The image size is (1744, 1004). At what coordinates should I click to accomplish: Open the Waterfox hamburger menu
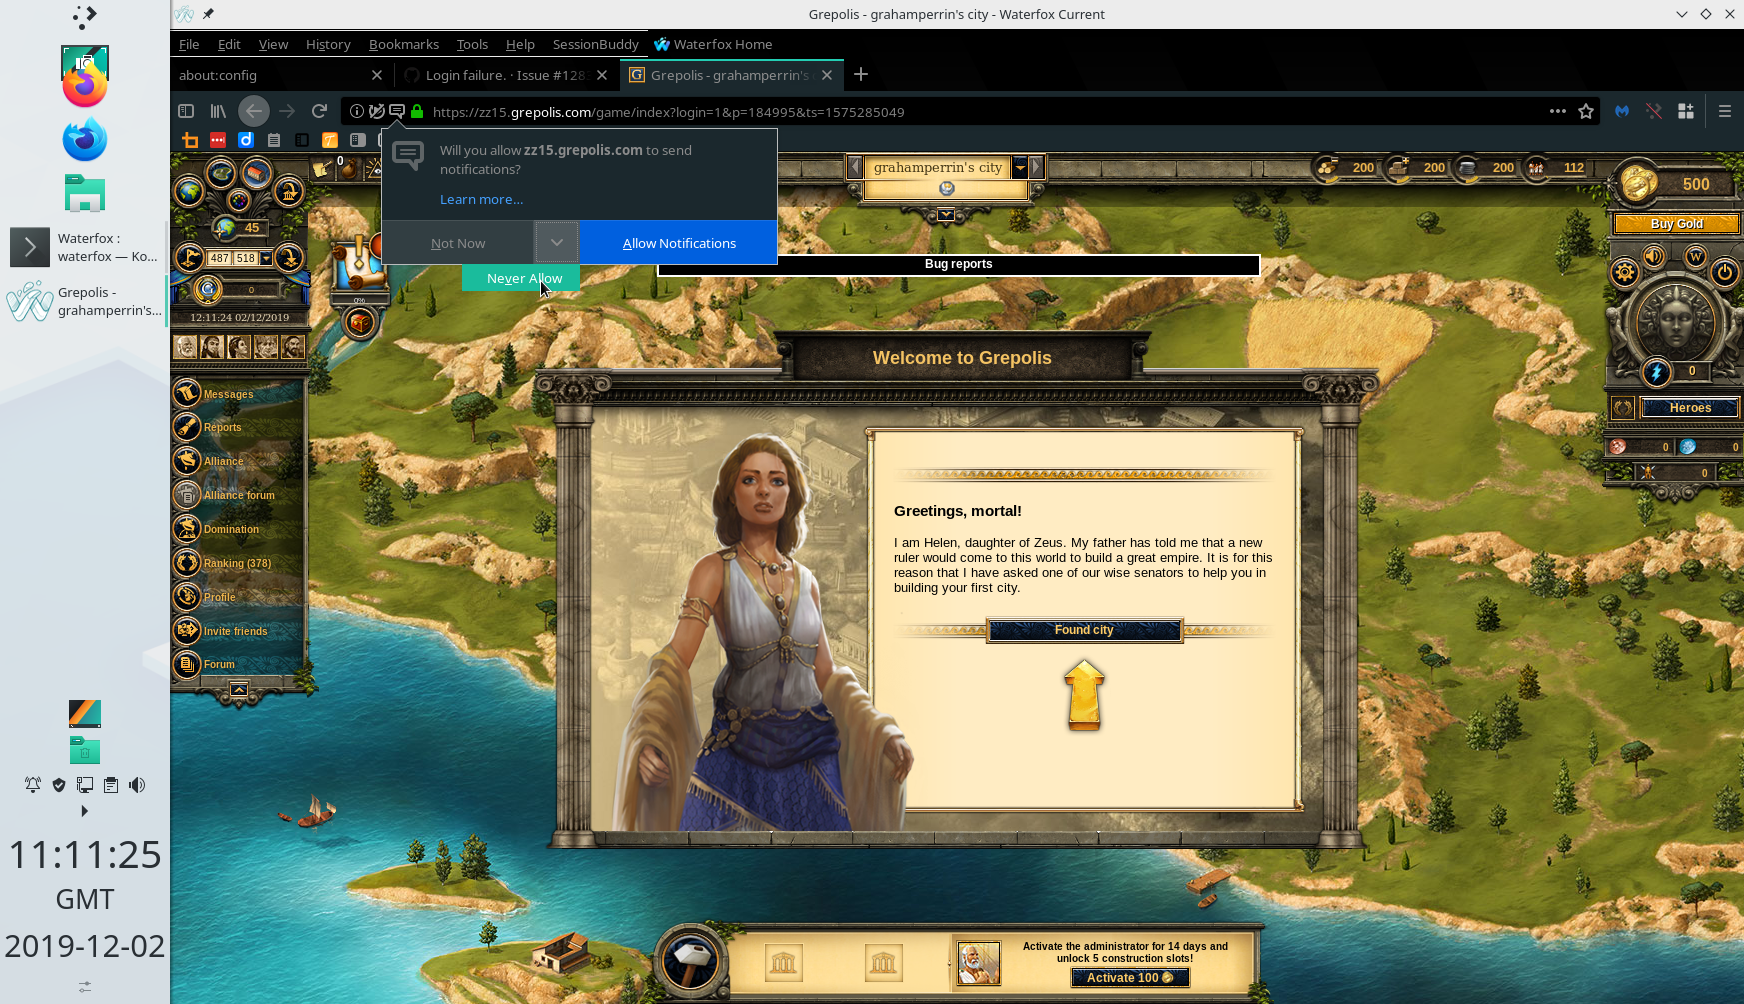[1725, 111]
